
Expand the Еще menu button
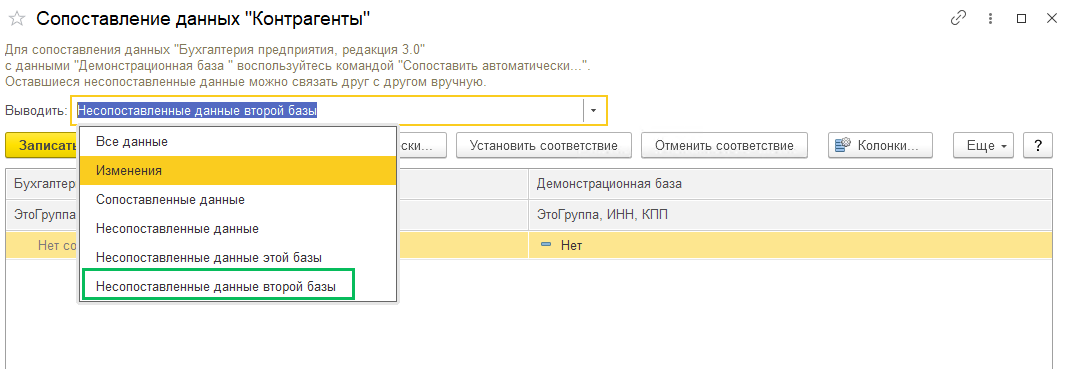pos(984,145)
